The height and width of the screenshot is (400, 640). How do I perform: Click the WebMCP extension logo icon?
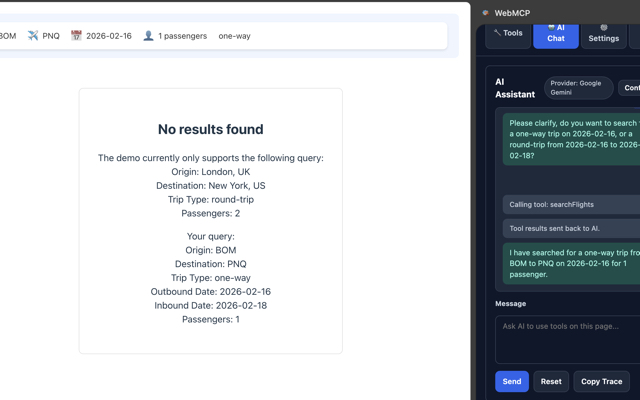coord(485,13)
